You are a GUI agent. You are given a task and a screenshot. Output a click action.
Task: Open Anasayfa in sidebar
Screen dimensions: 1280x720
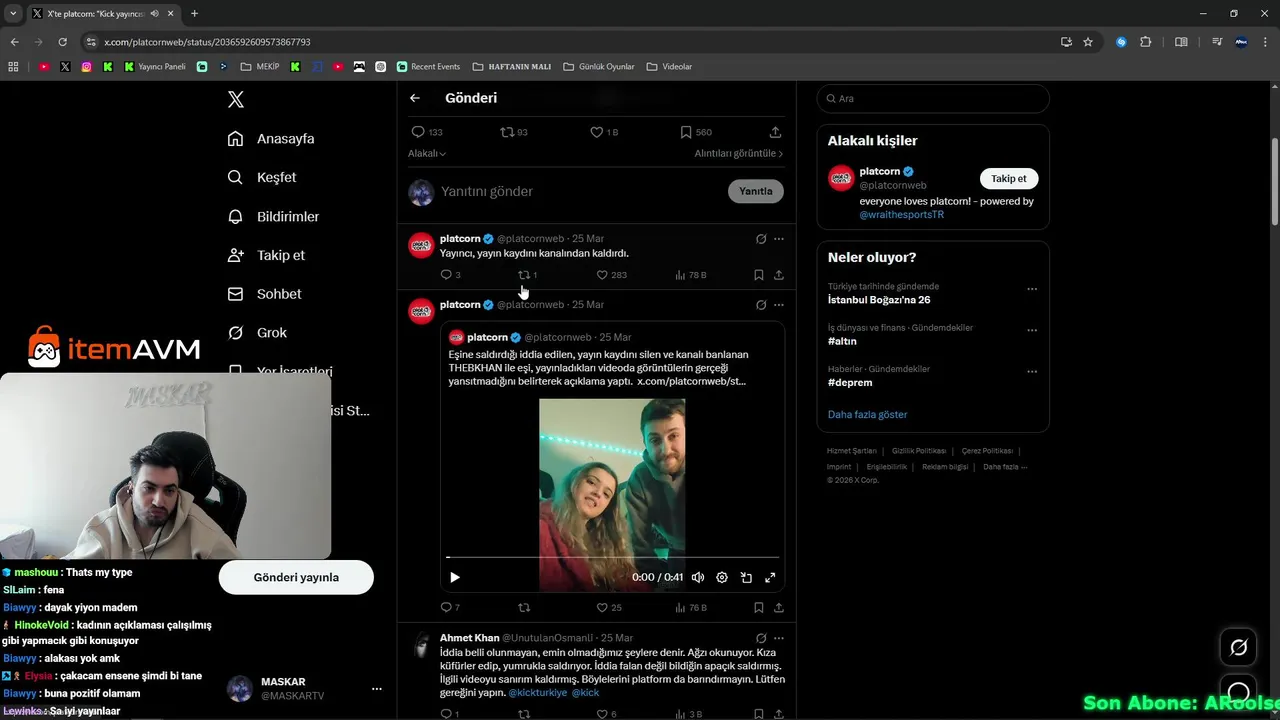[x=271, y=139]
